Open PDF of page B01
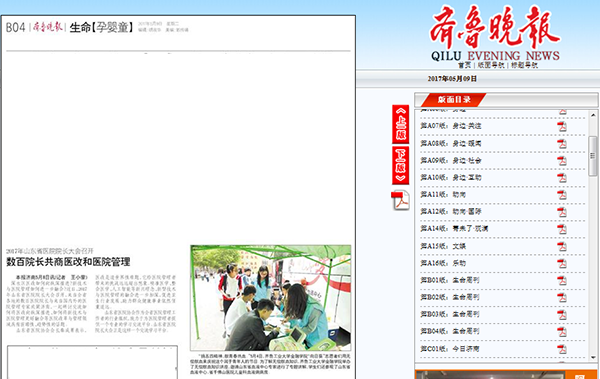600x379 pixels. click(562, 281)
